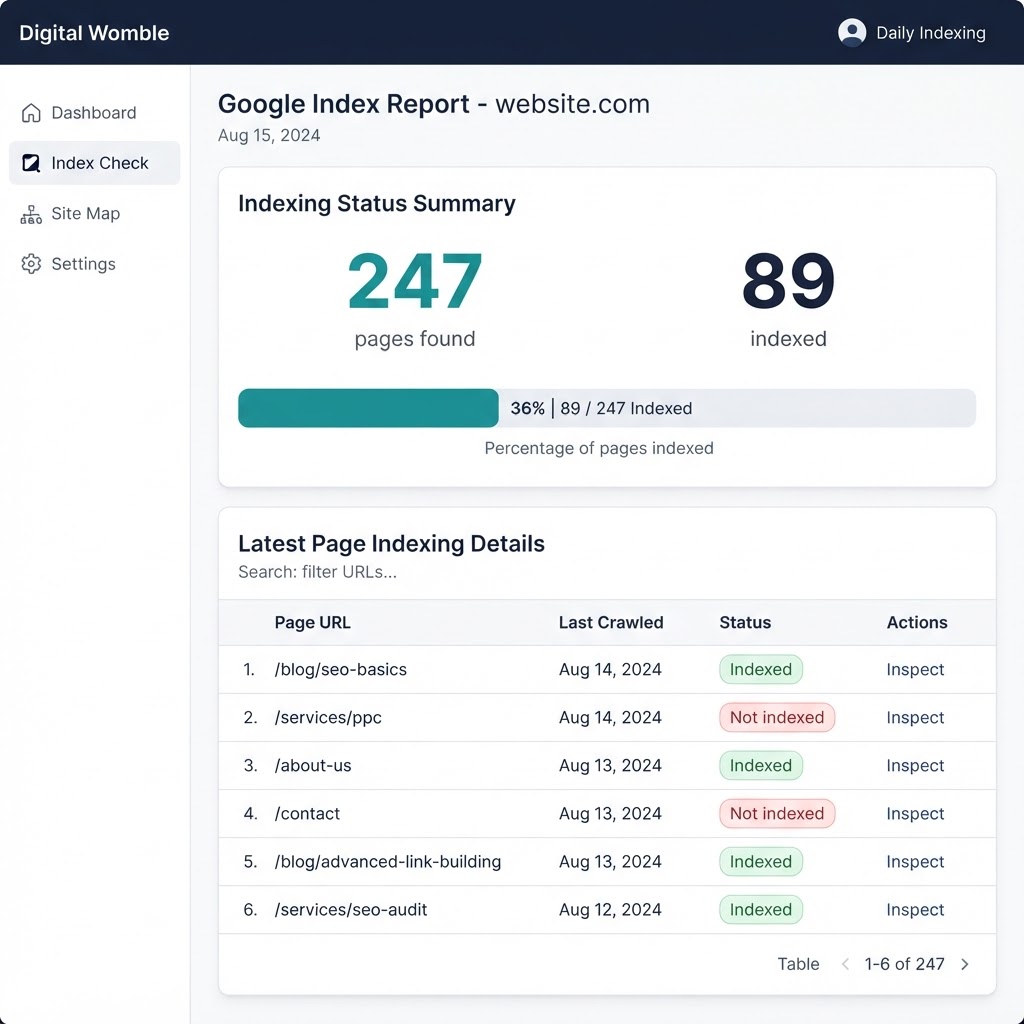Screen dimensions: 1024x1024
Task: Click Not indexed badge for /contact
Action: pos(777,814)
